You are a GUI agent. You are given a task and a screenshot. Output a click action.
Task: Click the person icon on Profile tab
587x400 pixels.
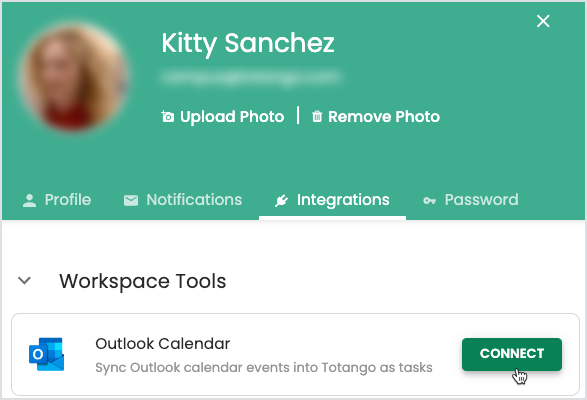[29, 200]
